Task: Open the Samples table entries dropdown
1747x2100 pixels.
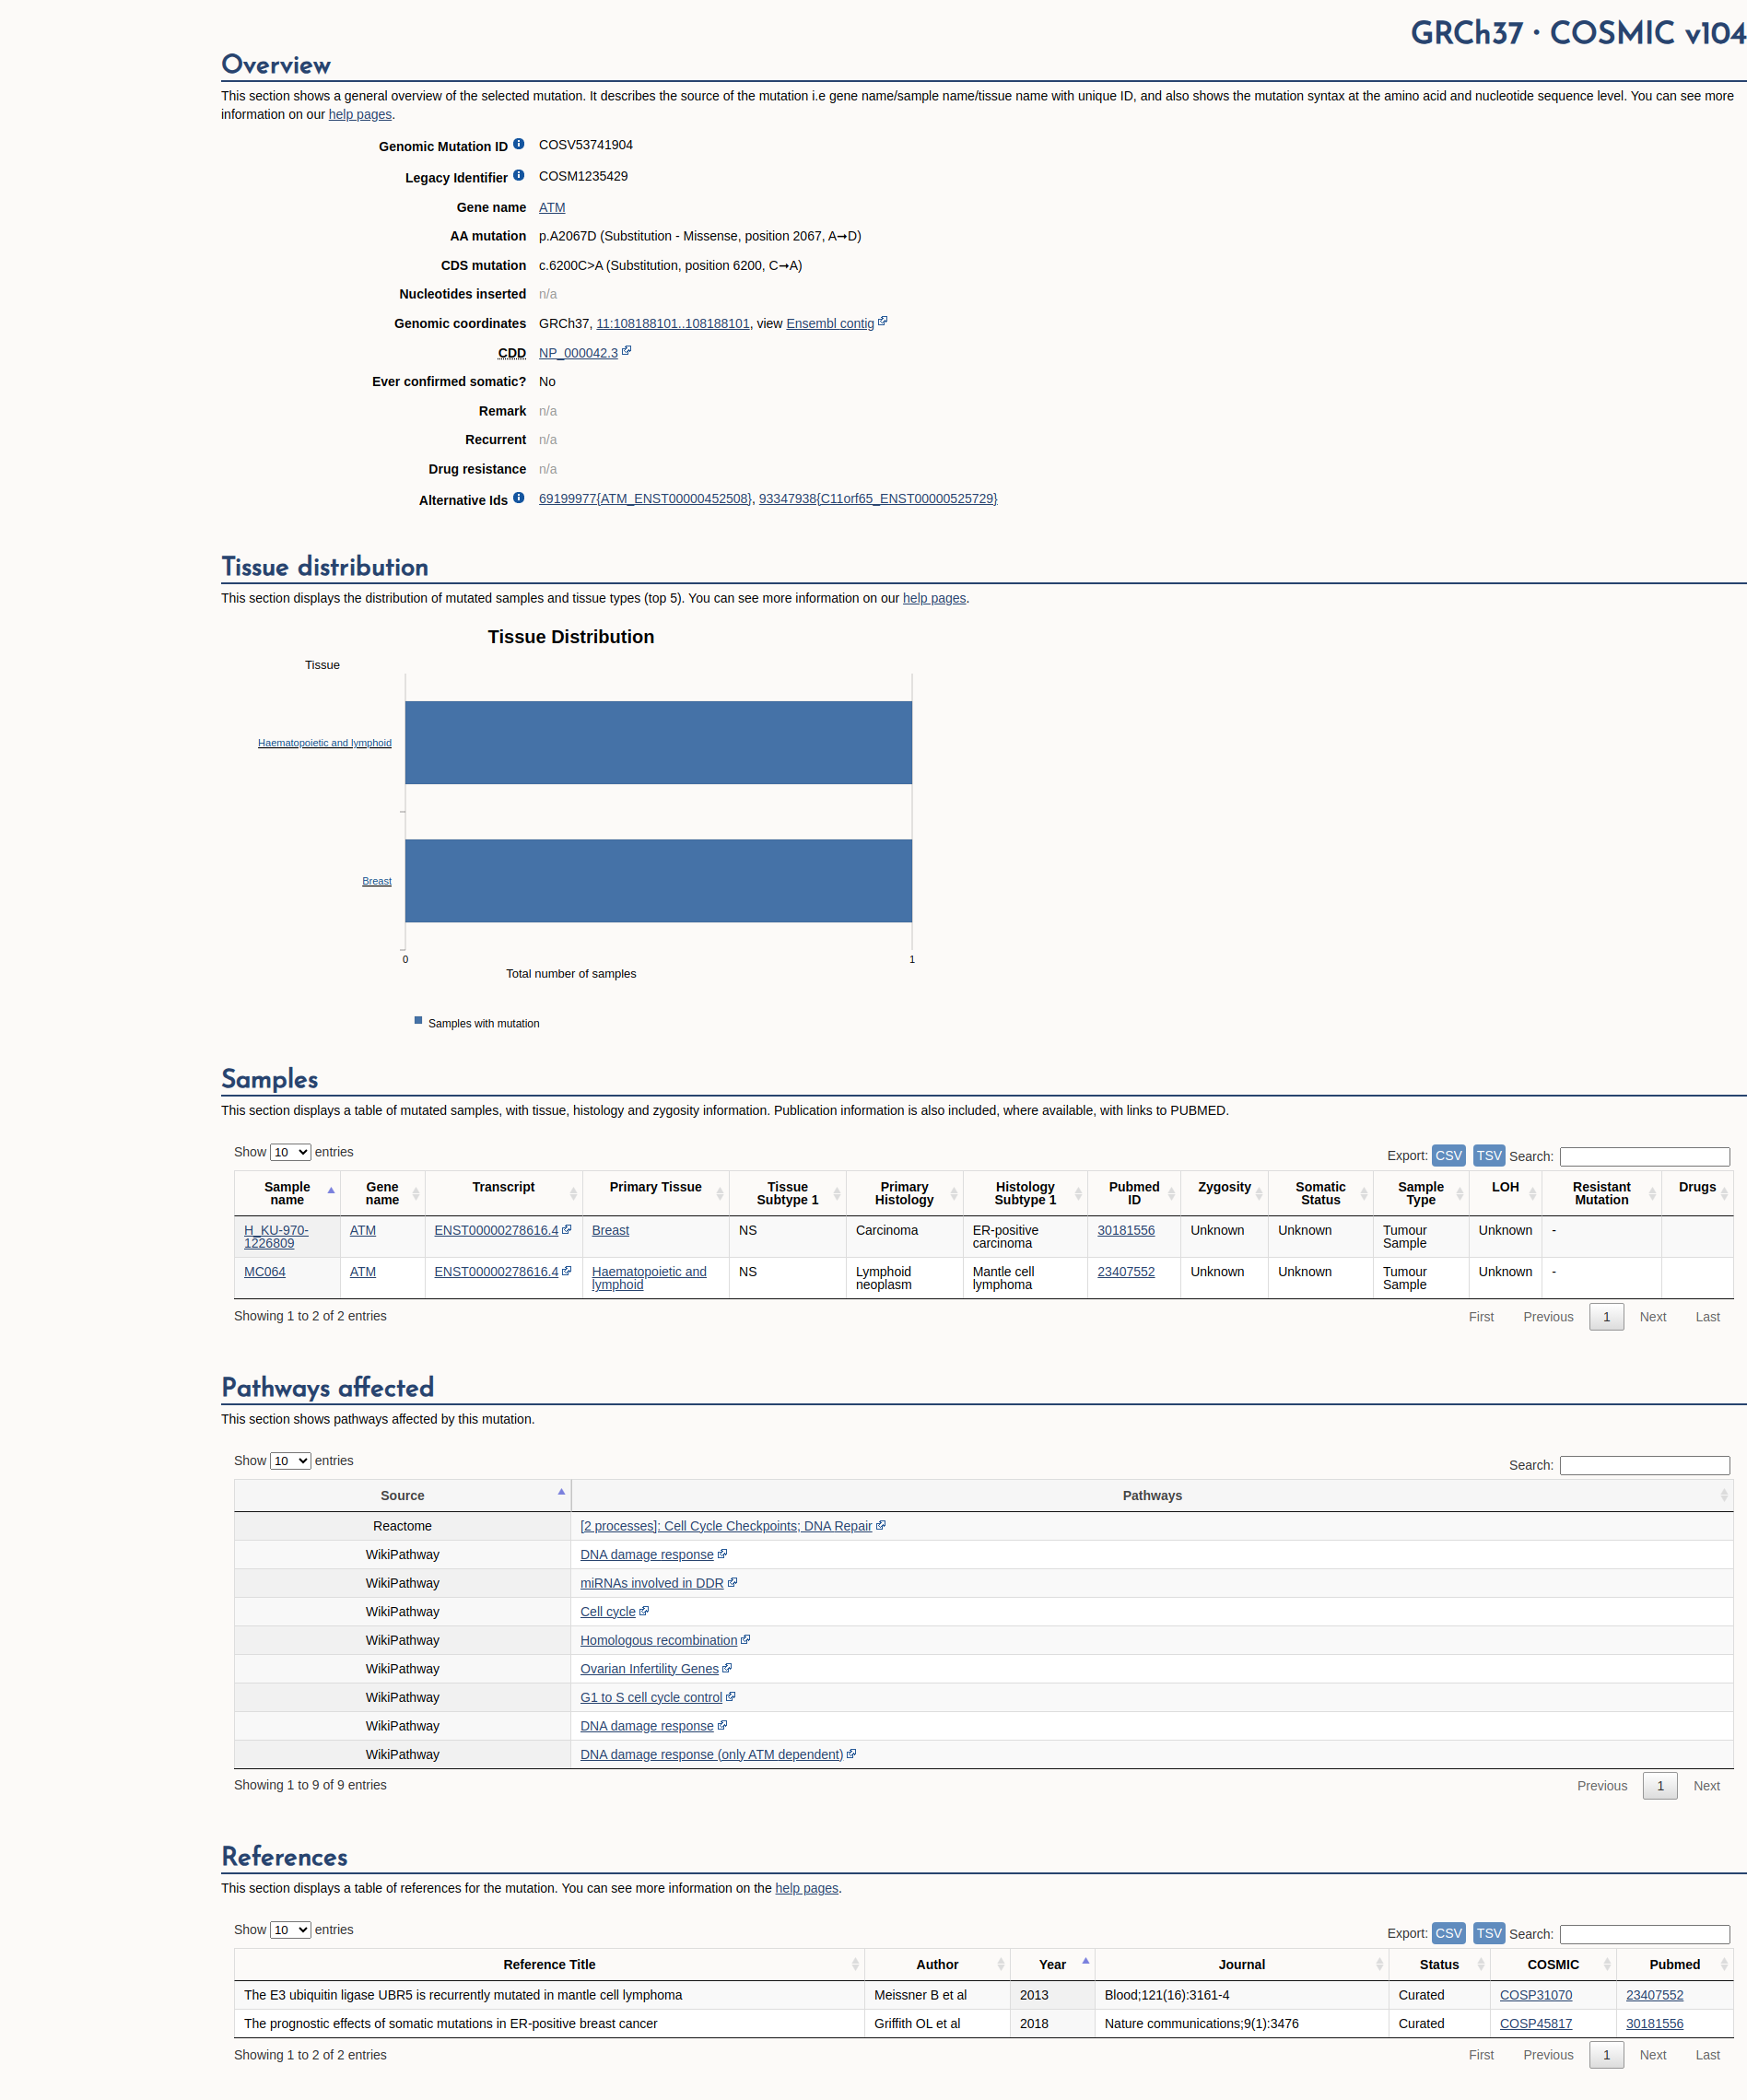Action: (x=290, y=1152)
